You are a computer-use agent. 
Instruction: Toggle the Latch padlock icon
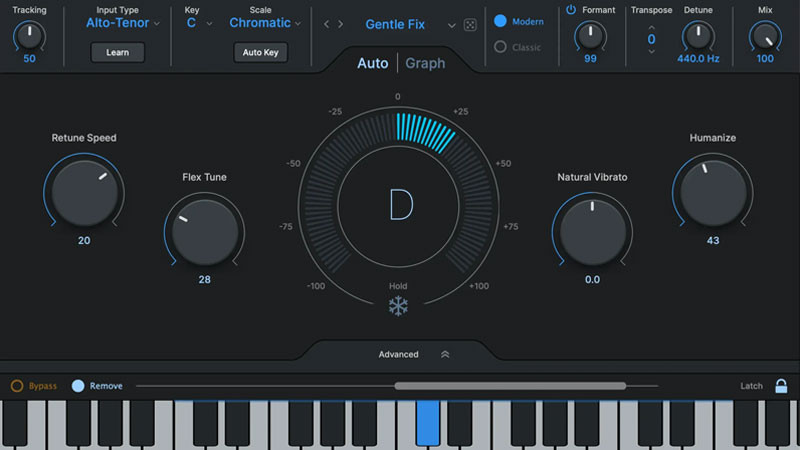pyautogui.click(x=781, y=386)
